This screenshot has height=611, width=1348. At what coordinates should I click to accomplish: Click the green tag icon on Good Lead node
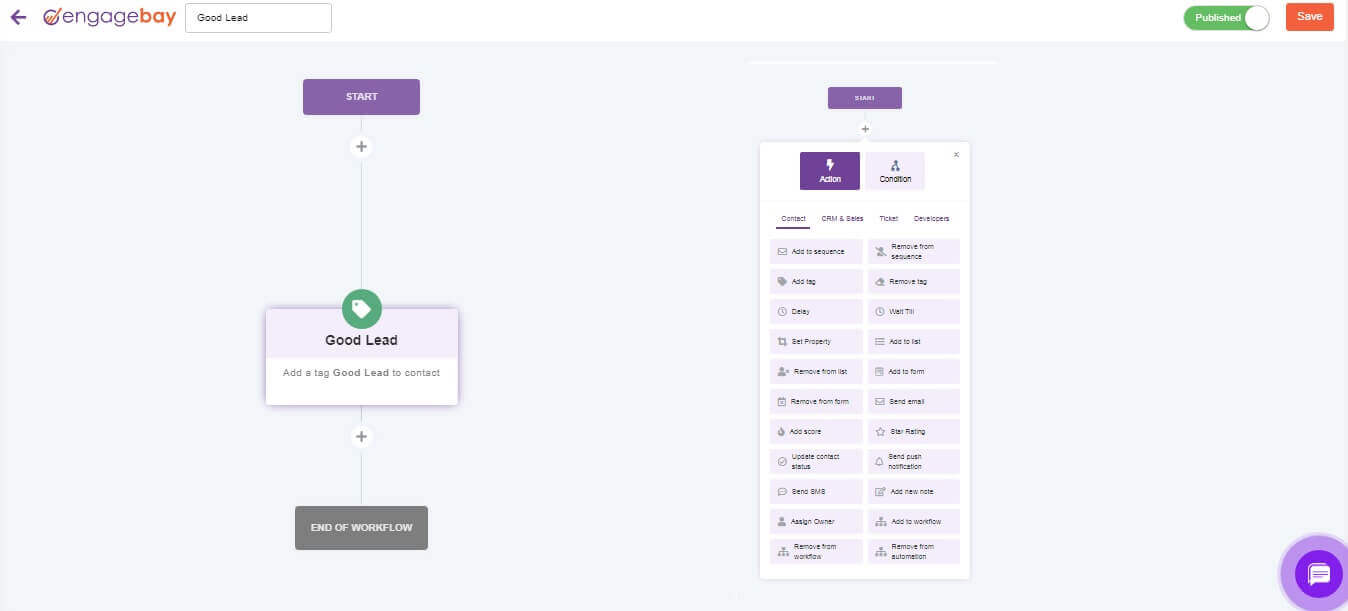(361, 309)
